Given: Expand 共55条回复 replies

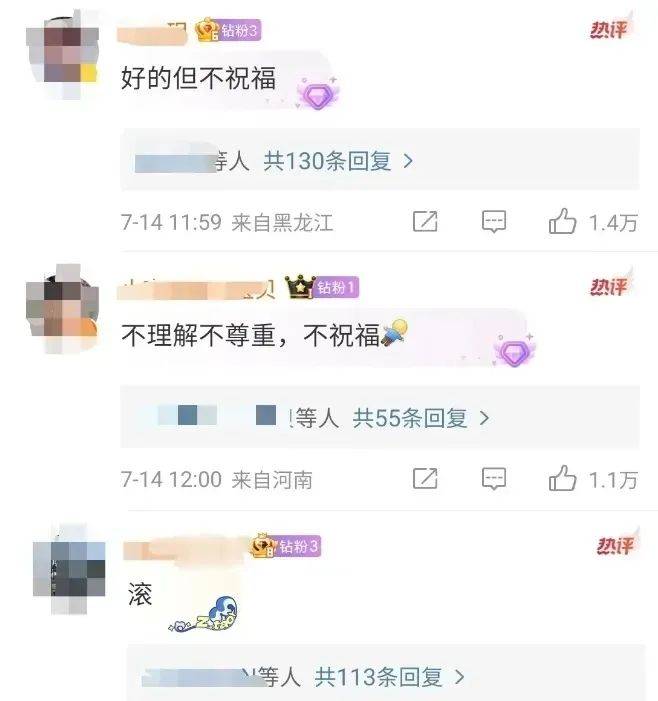Looking at the screenshot, I should (421, 418).
